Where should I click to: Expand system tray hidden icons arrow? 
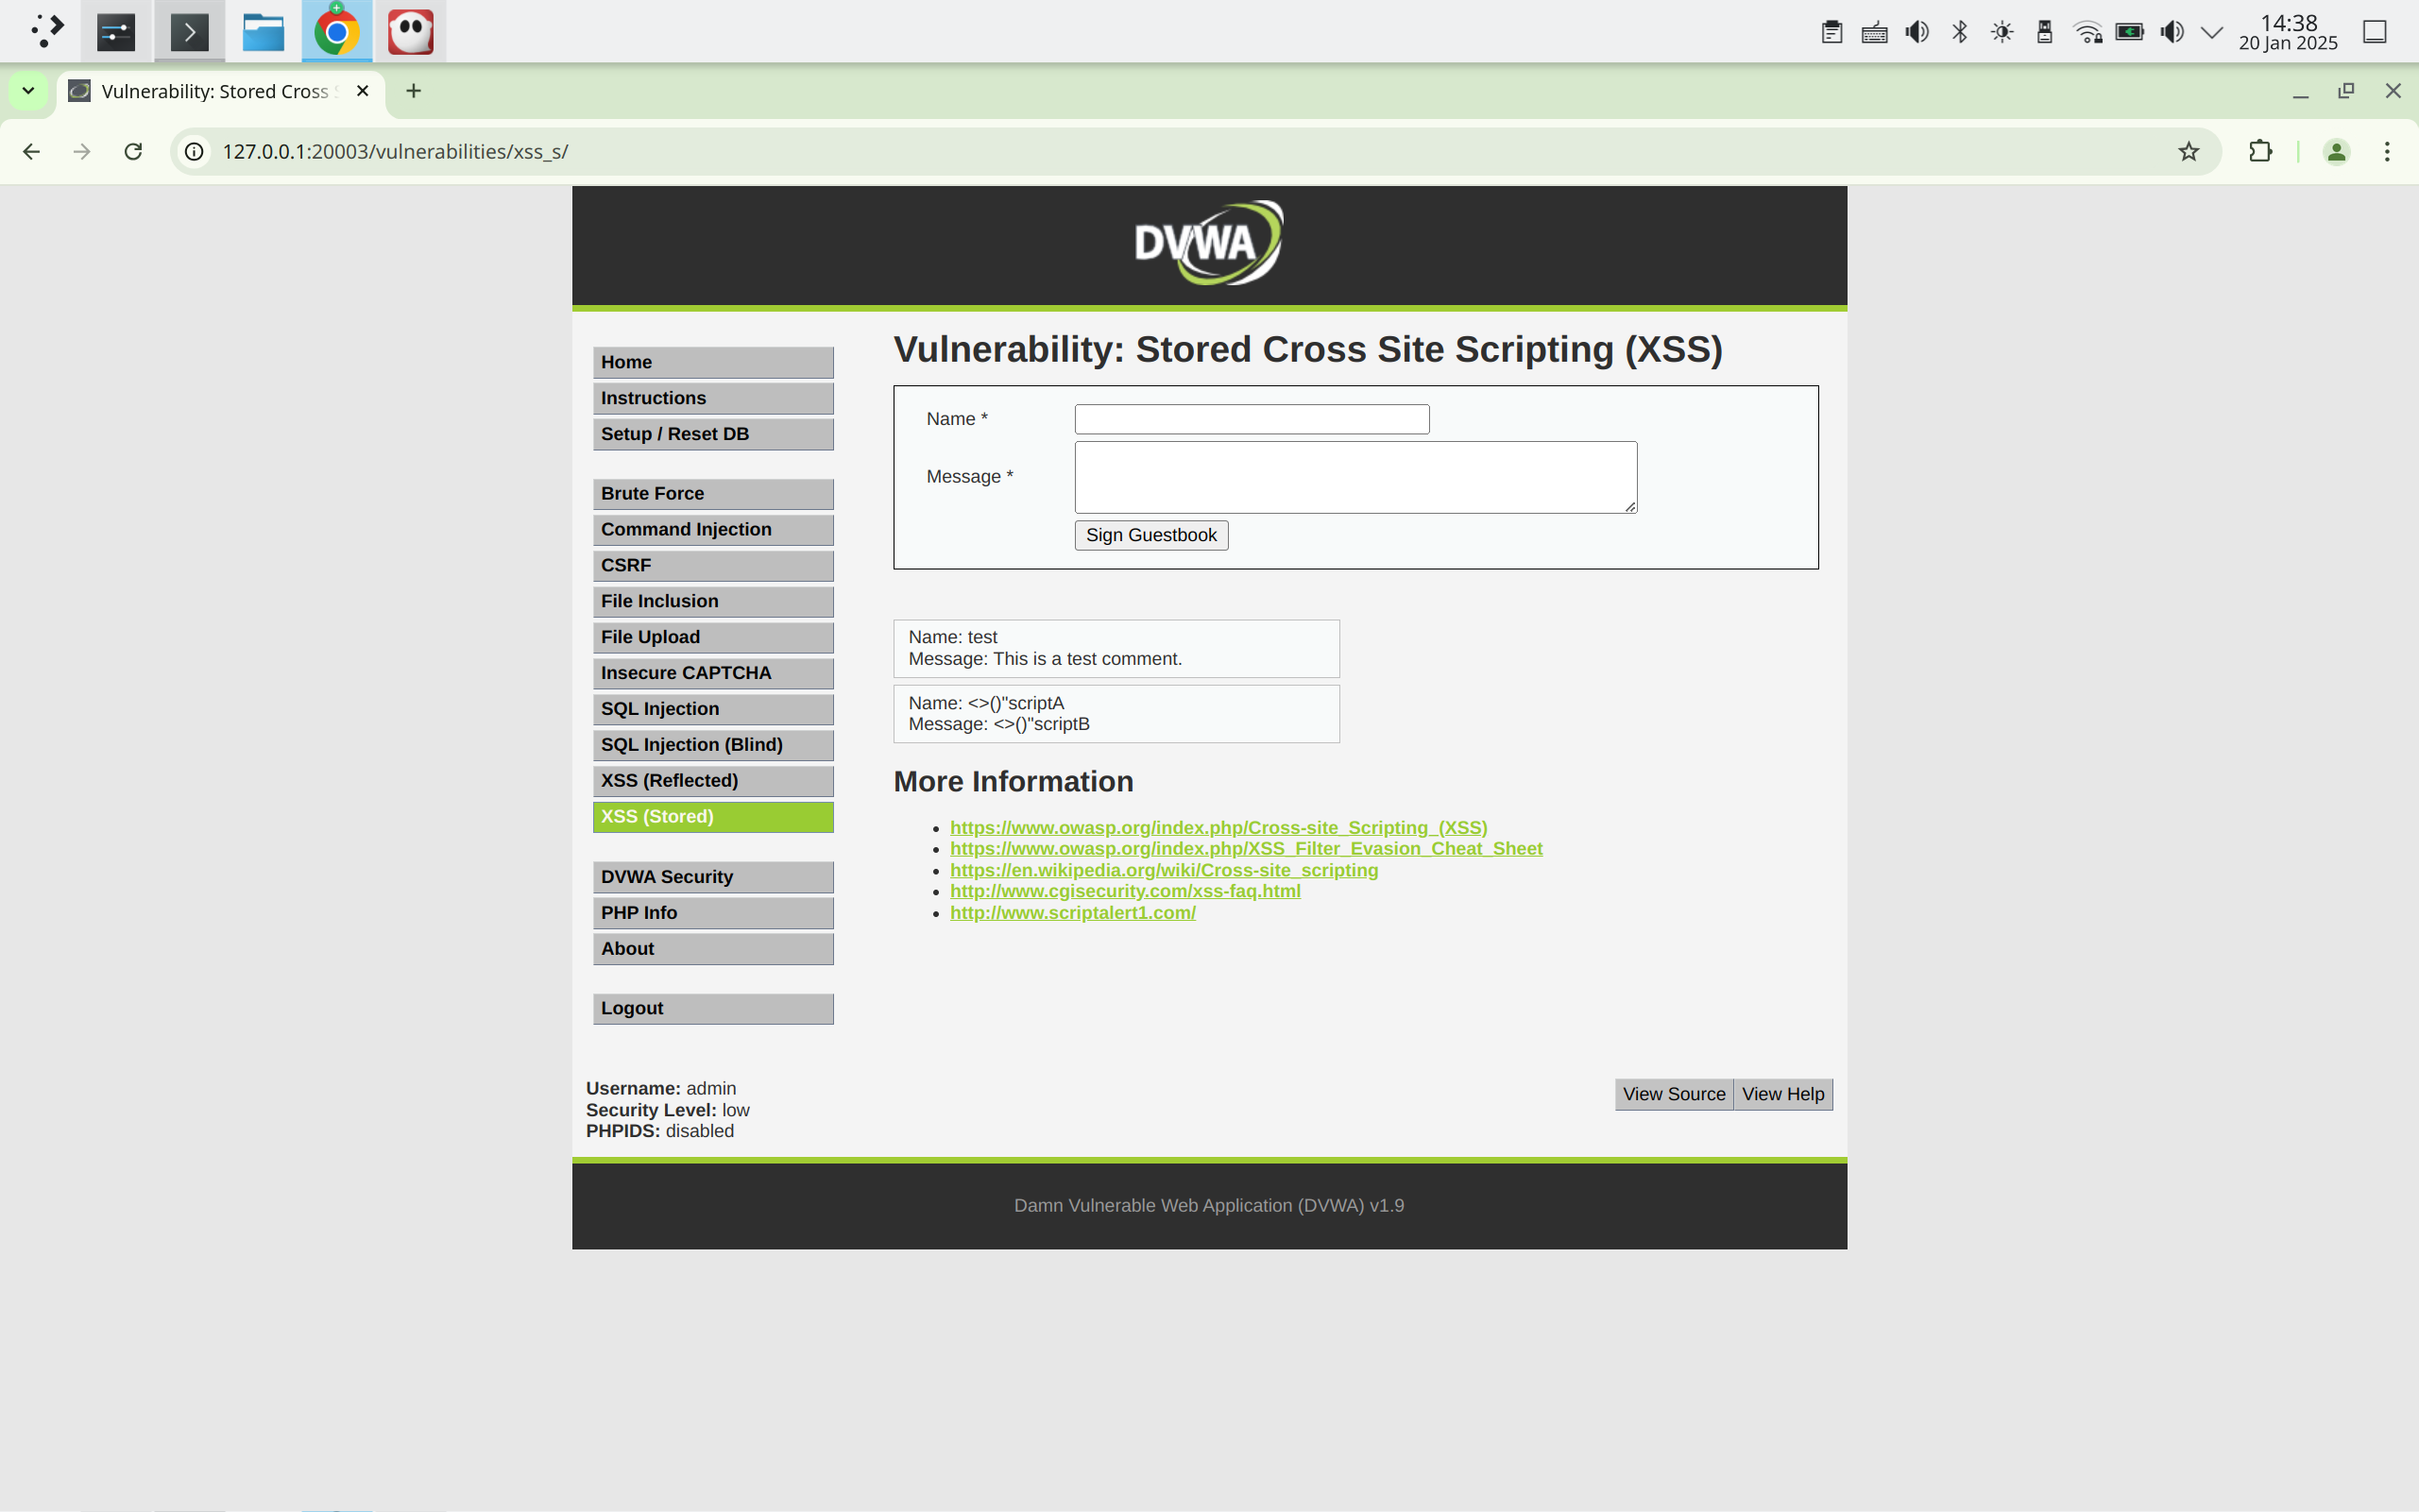pyautogui.click(x=2212, y=32)
